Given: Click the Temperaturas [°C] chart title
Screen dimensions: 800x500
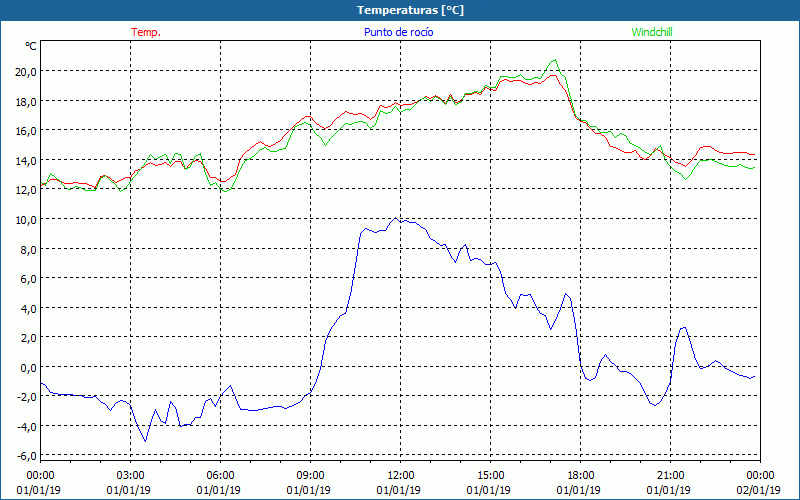Looking at the screenshot, I should point(410,10).
